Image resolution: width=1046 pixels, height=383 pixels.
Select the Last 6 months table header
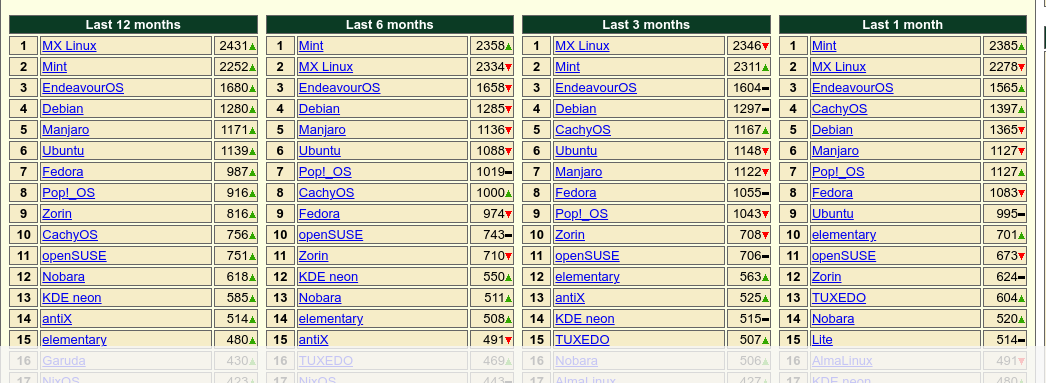click(x=390, y=25)
